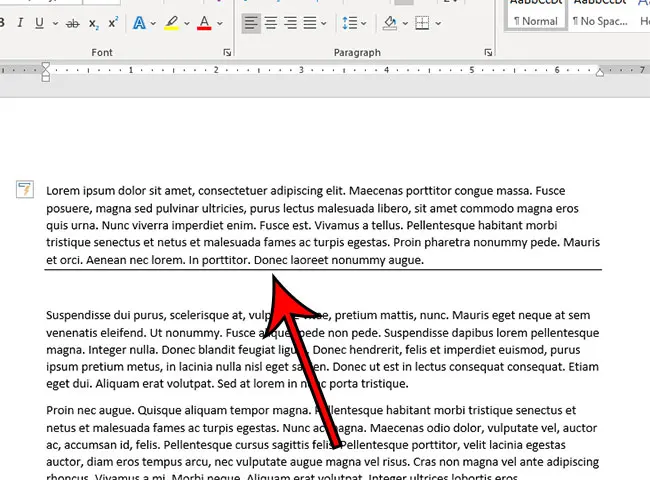This screenshot has width=650, height=480.
Task: Center align the paragraph
Action: (x=271, y=22)
